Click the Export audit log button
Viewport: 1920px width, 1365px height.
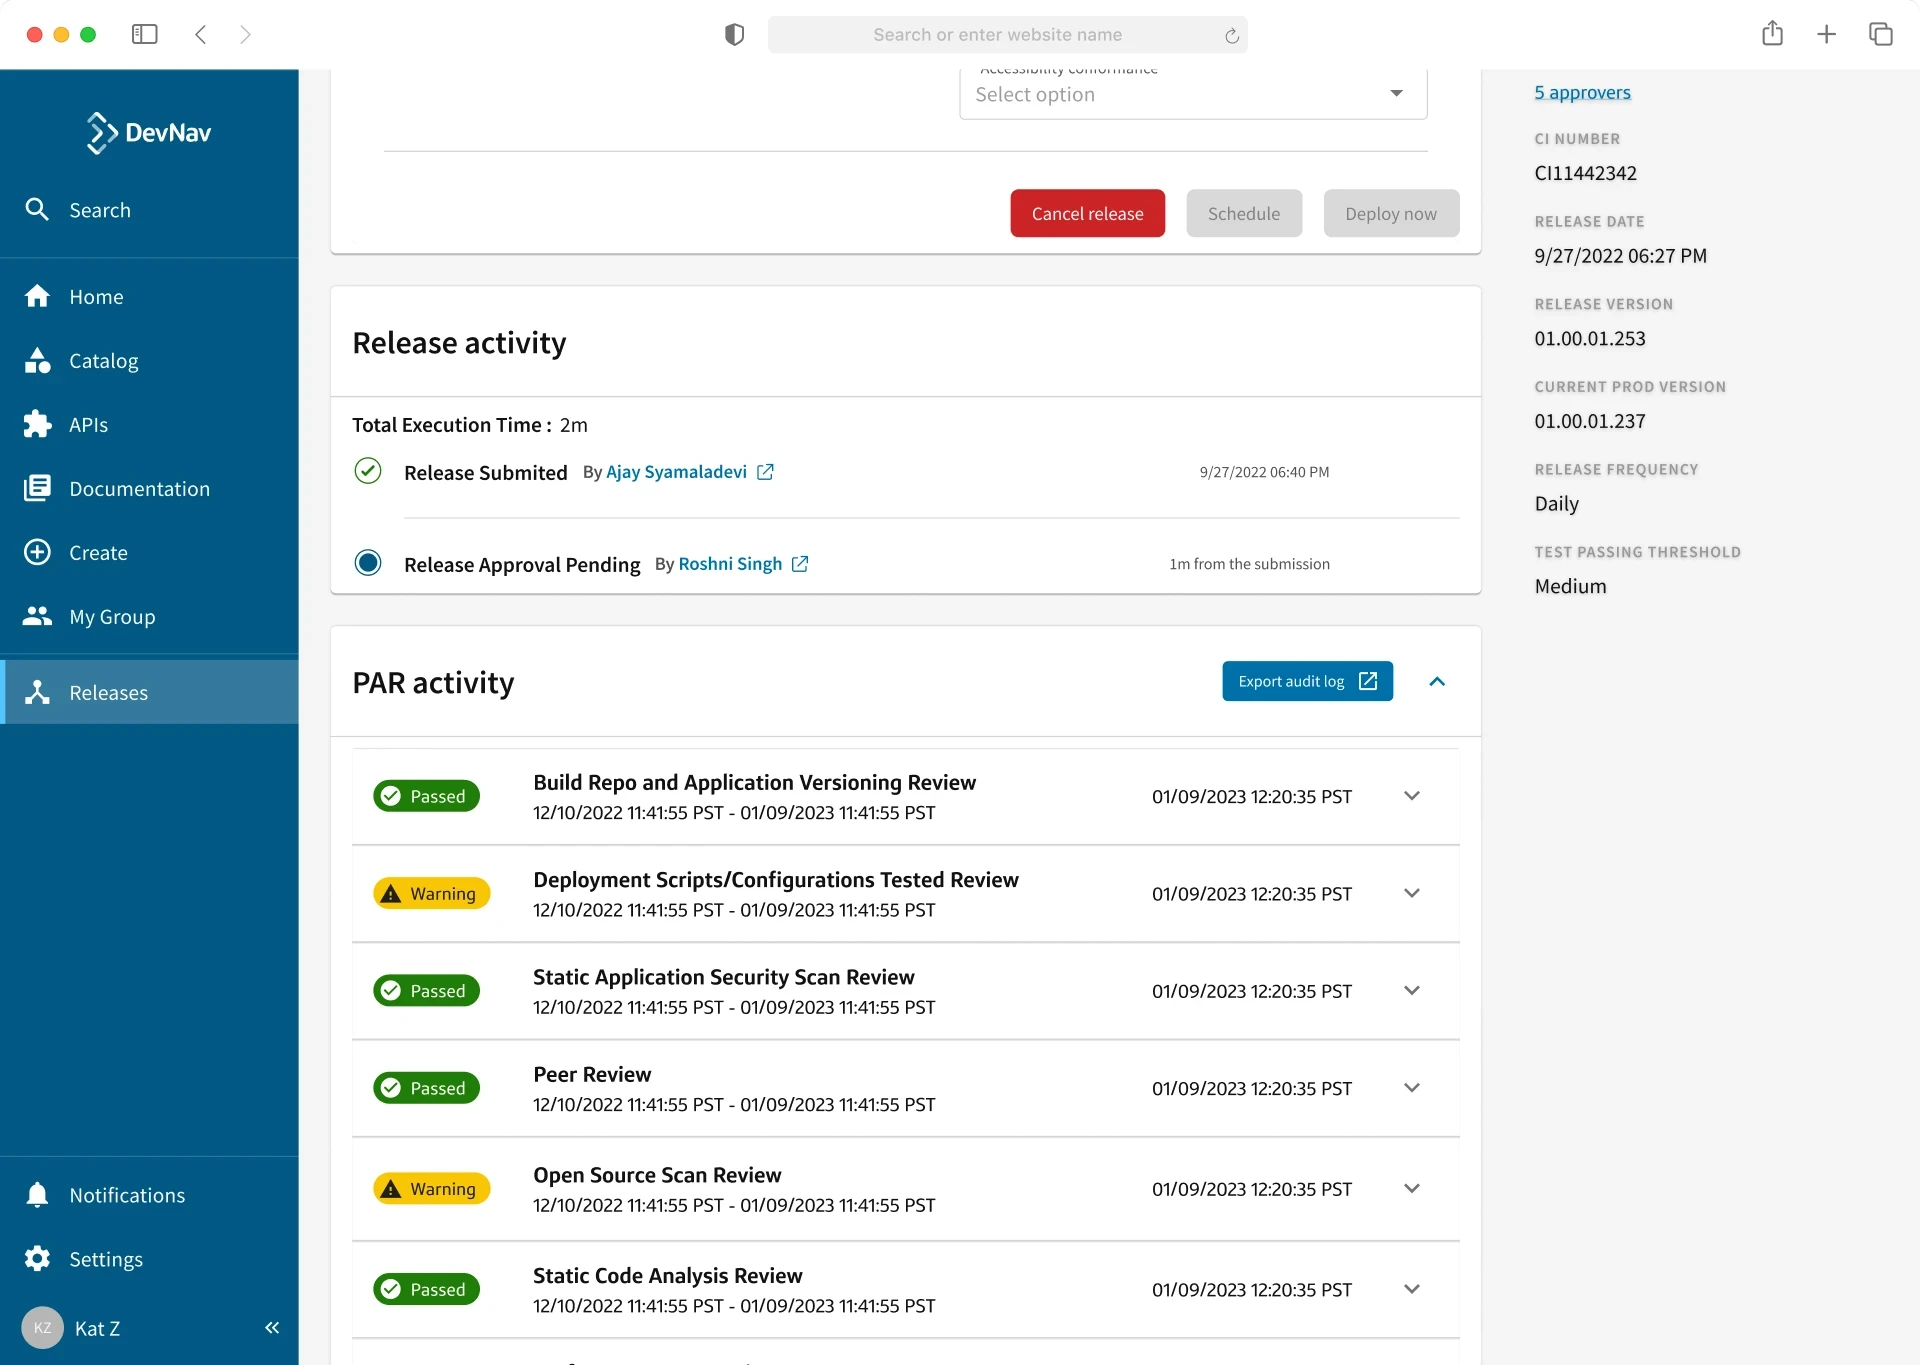coord(1306,681)
